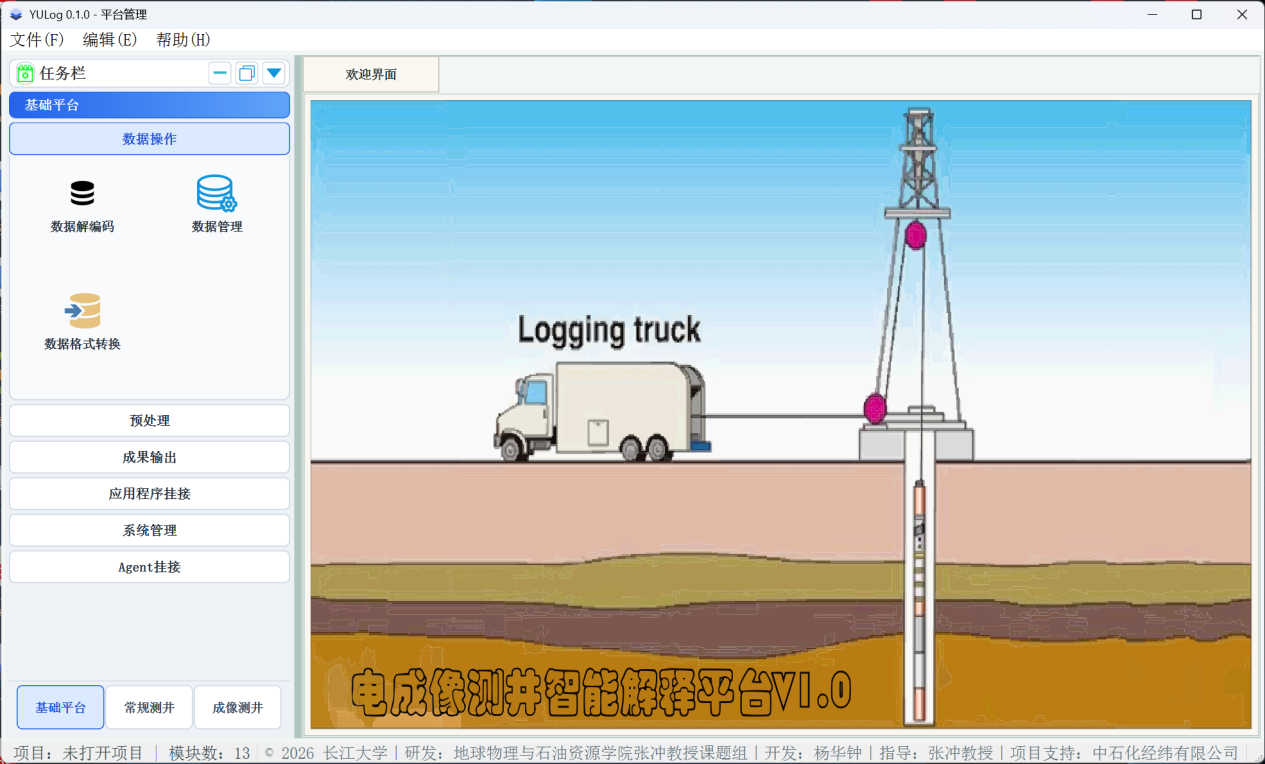Viewport: 1265px width, 764px height.
Task: Select the 基础平台 header in the task panel
Action: [149, 105]
